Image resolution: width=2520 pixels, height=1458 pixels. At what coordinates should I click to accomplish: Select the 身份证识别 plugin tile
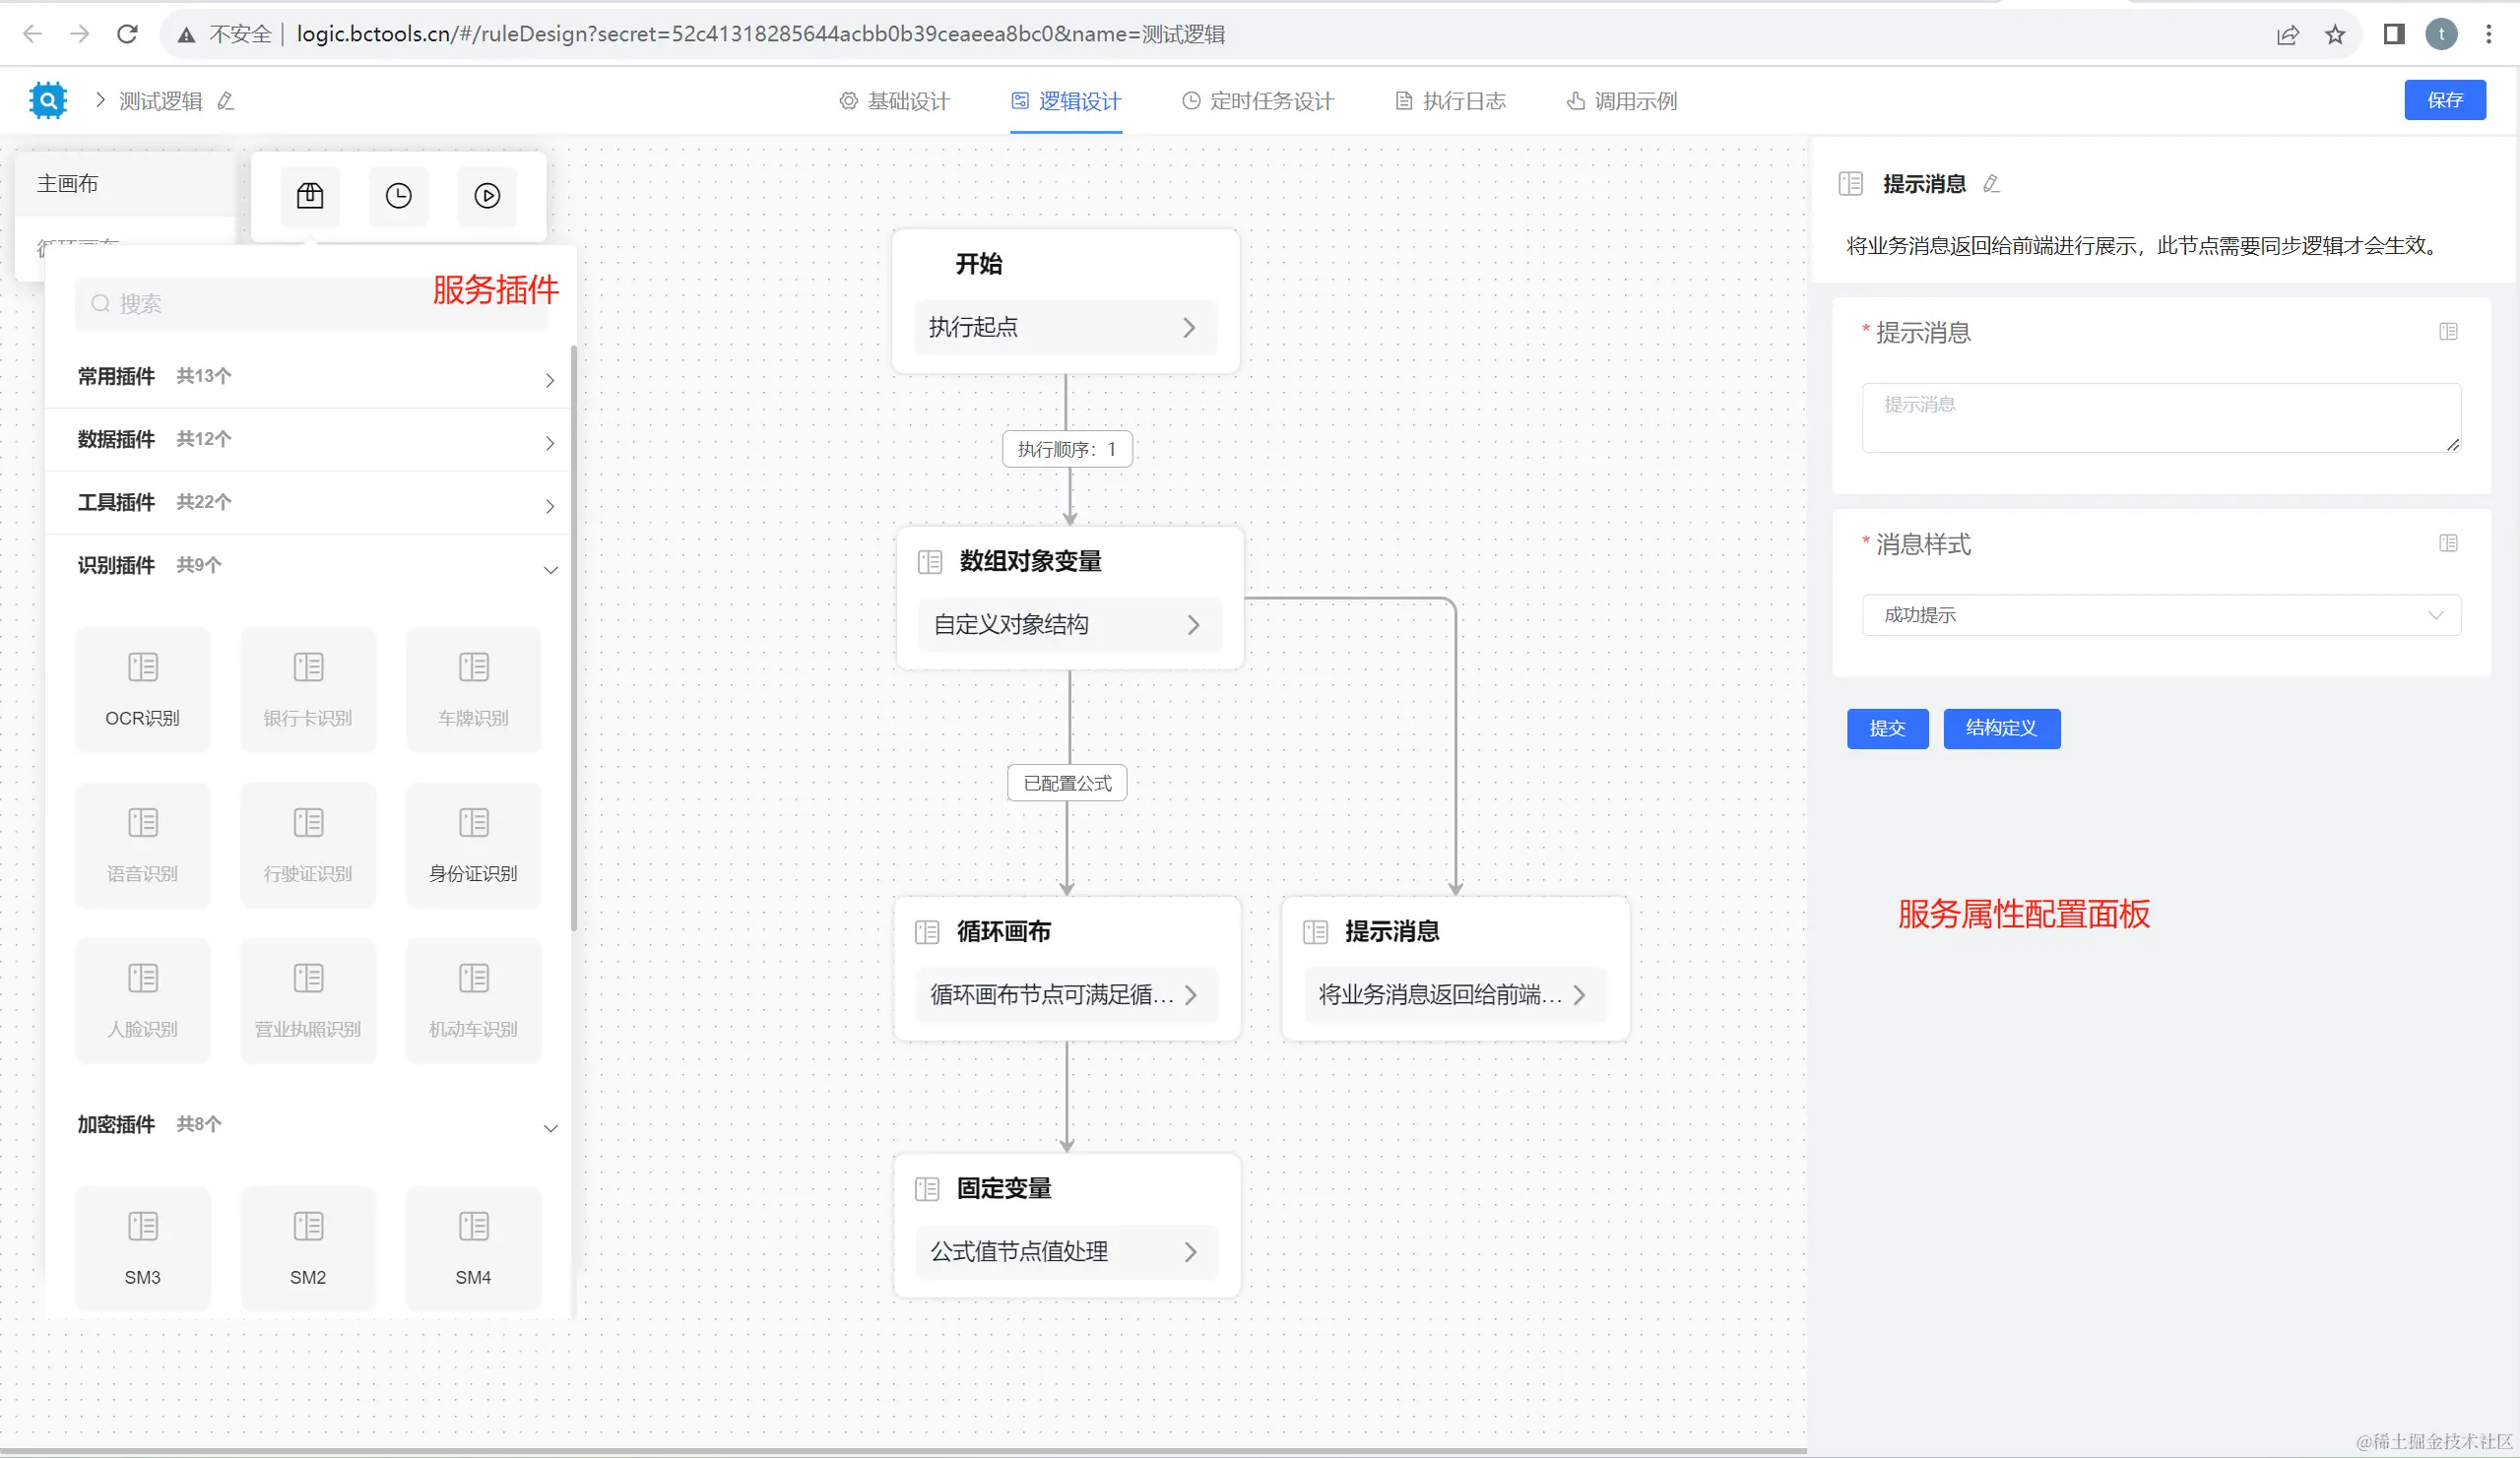coord(473,845)
